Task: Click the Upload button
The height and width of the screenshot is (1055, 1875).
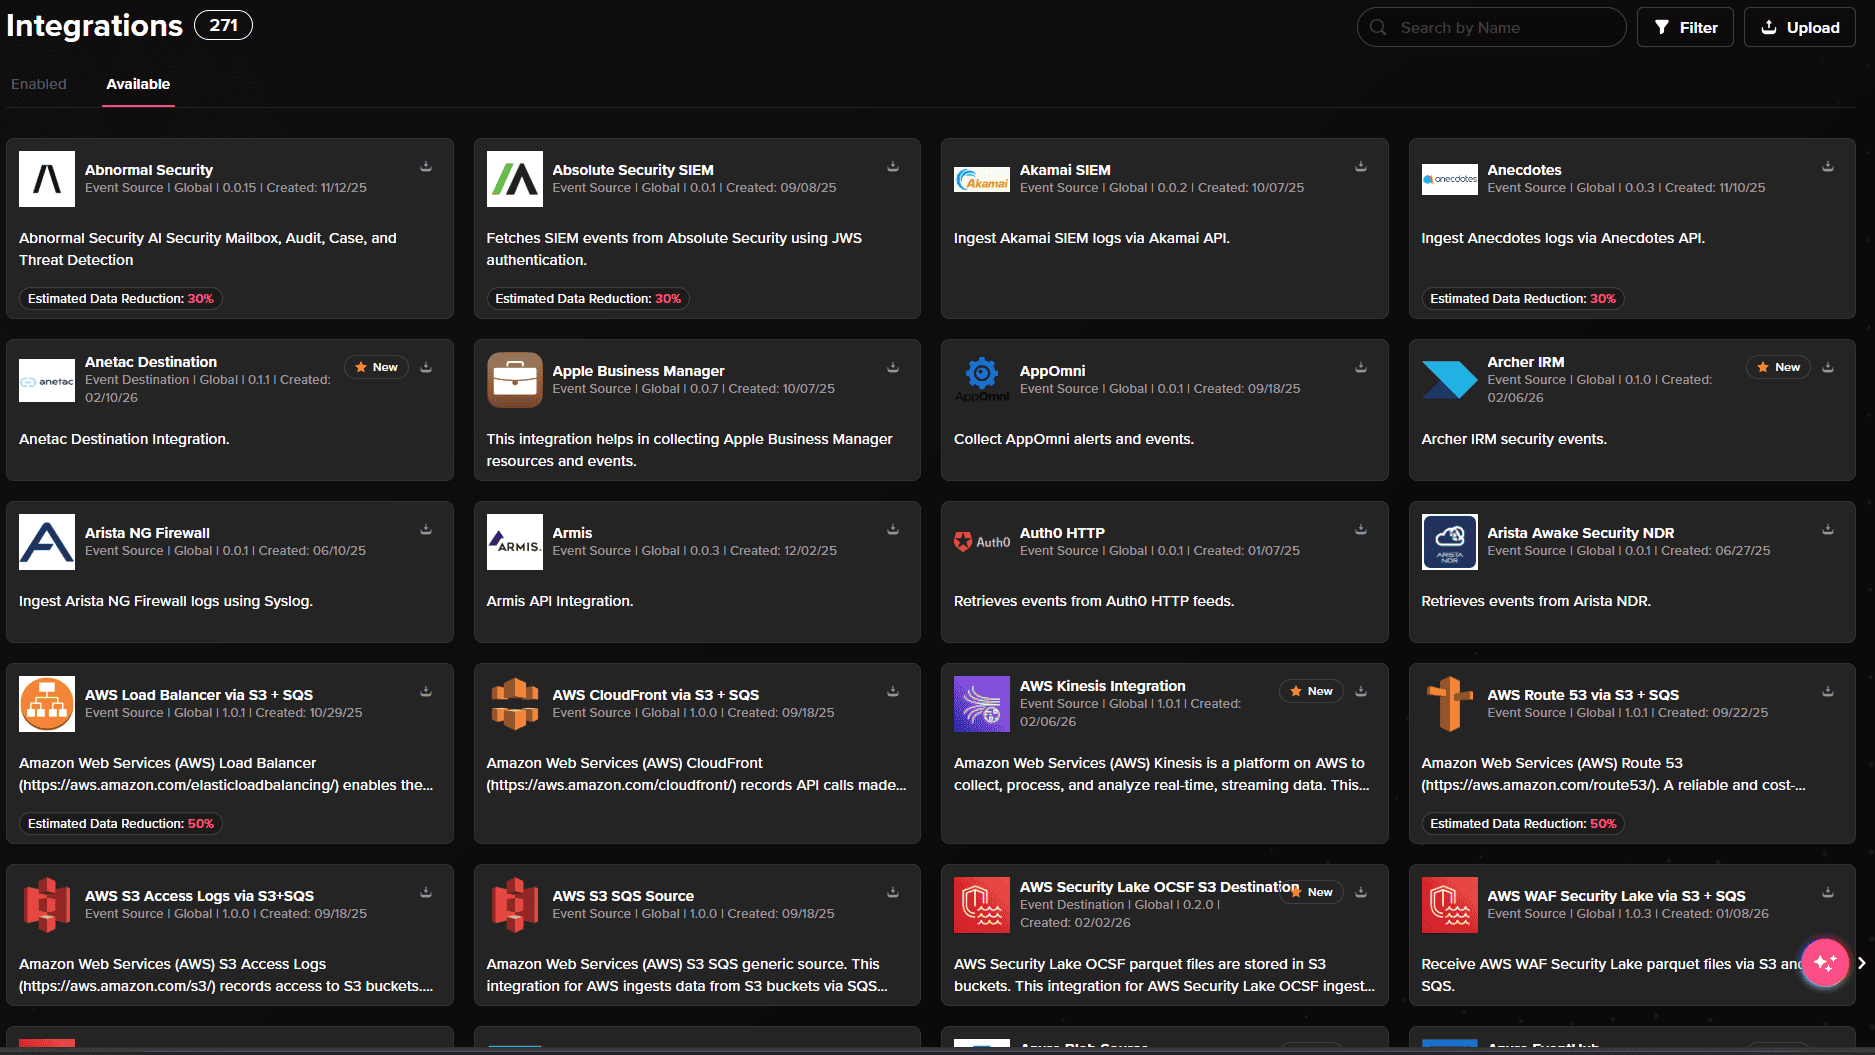Action: pyautogui.click(x=1800, y=27)
